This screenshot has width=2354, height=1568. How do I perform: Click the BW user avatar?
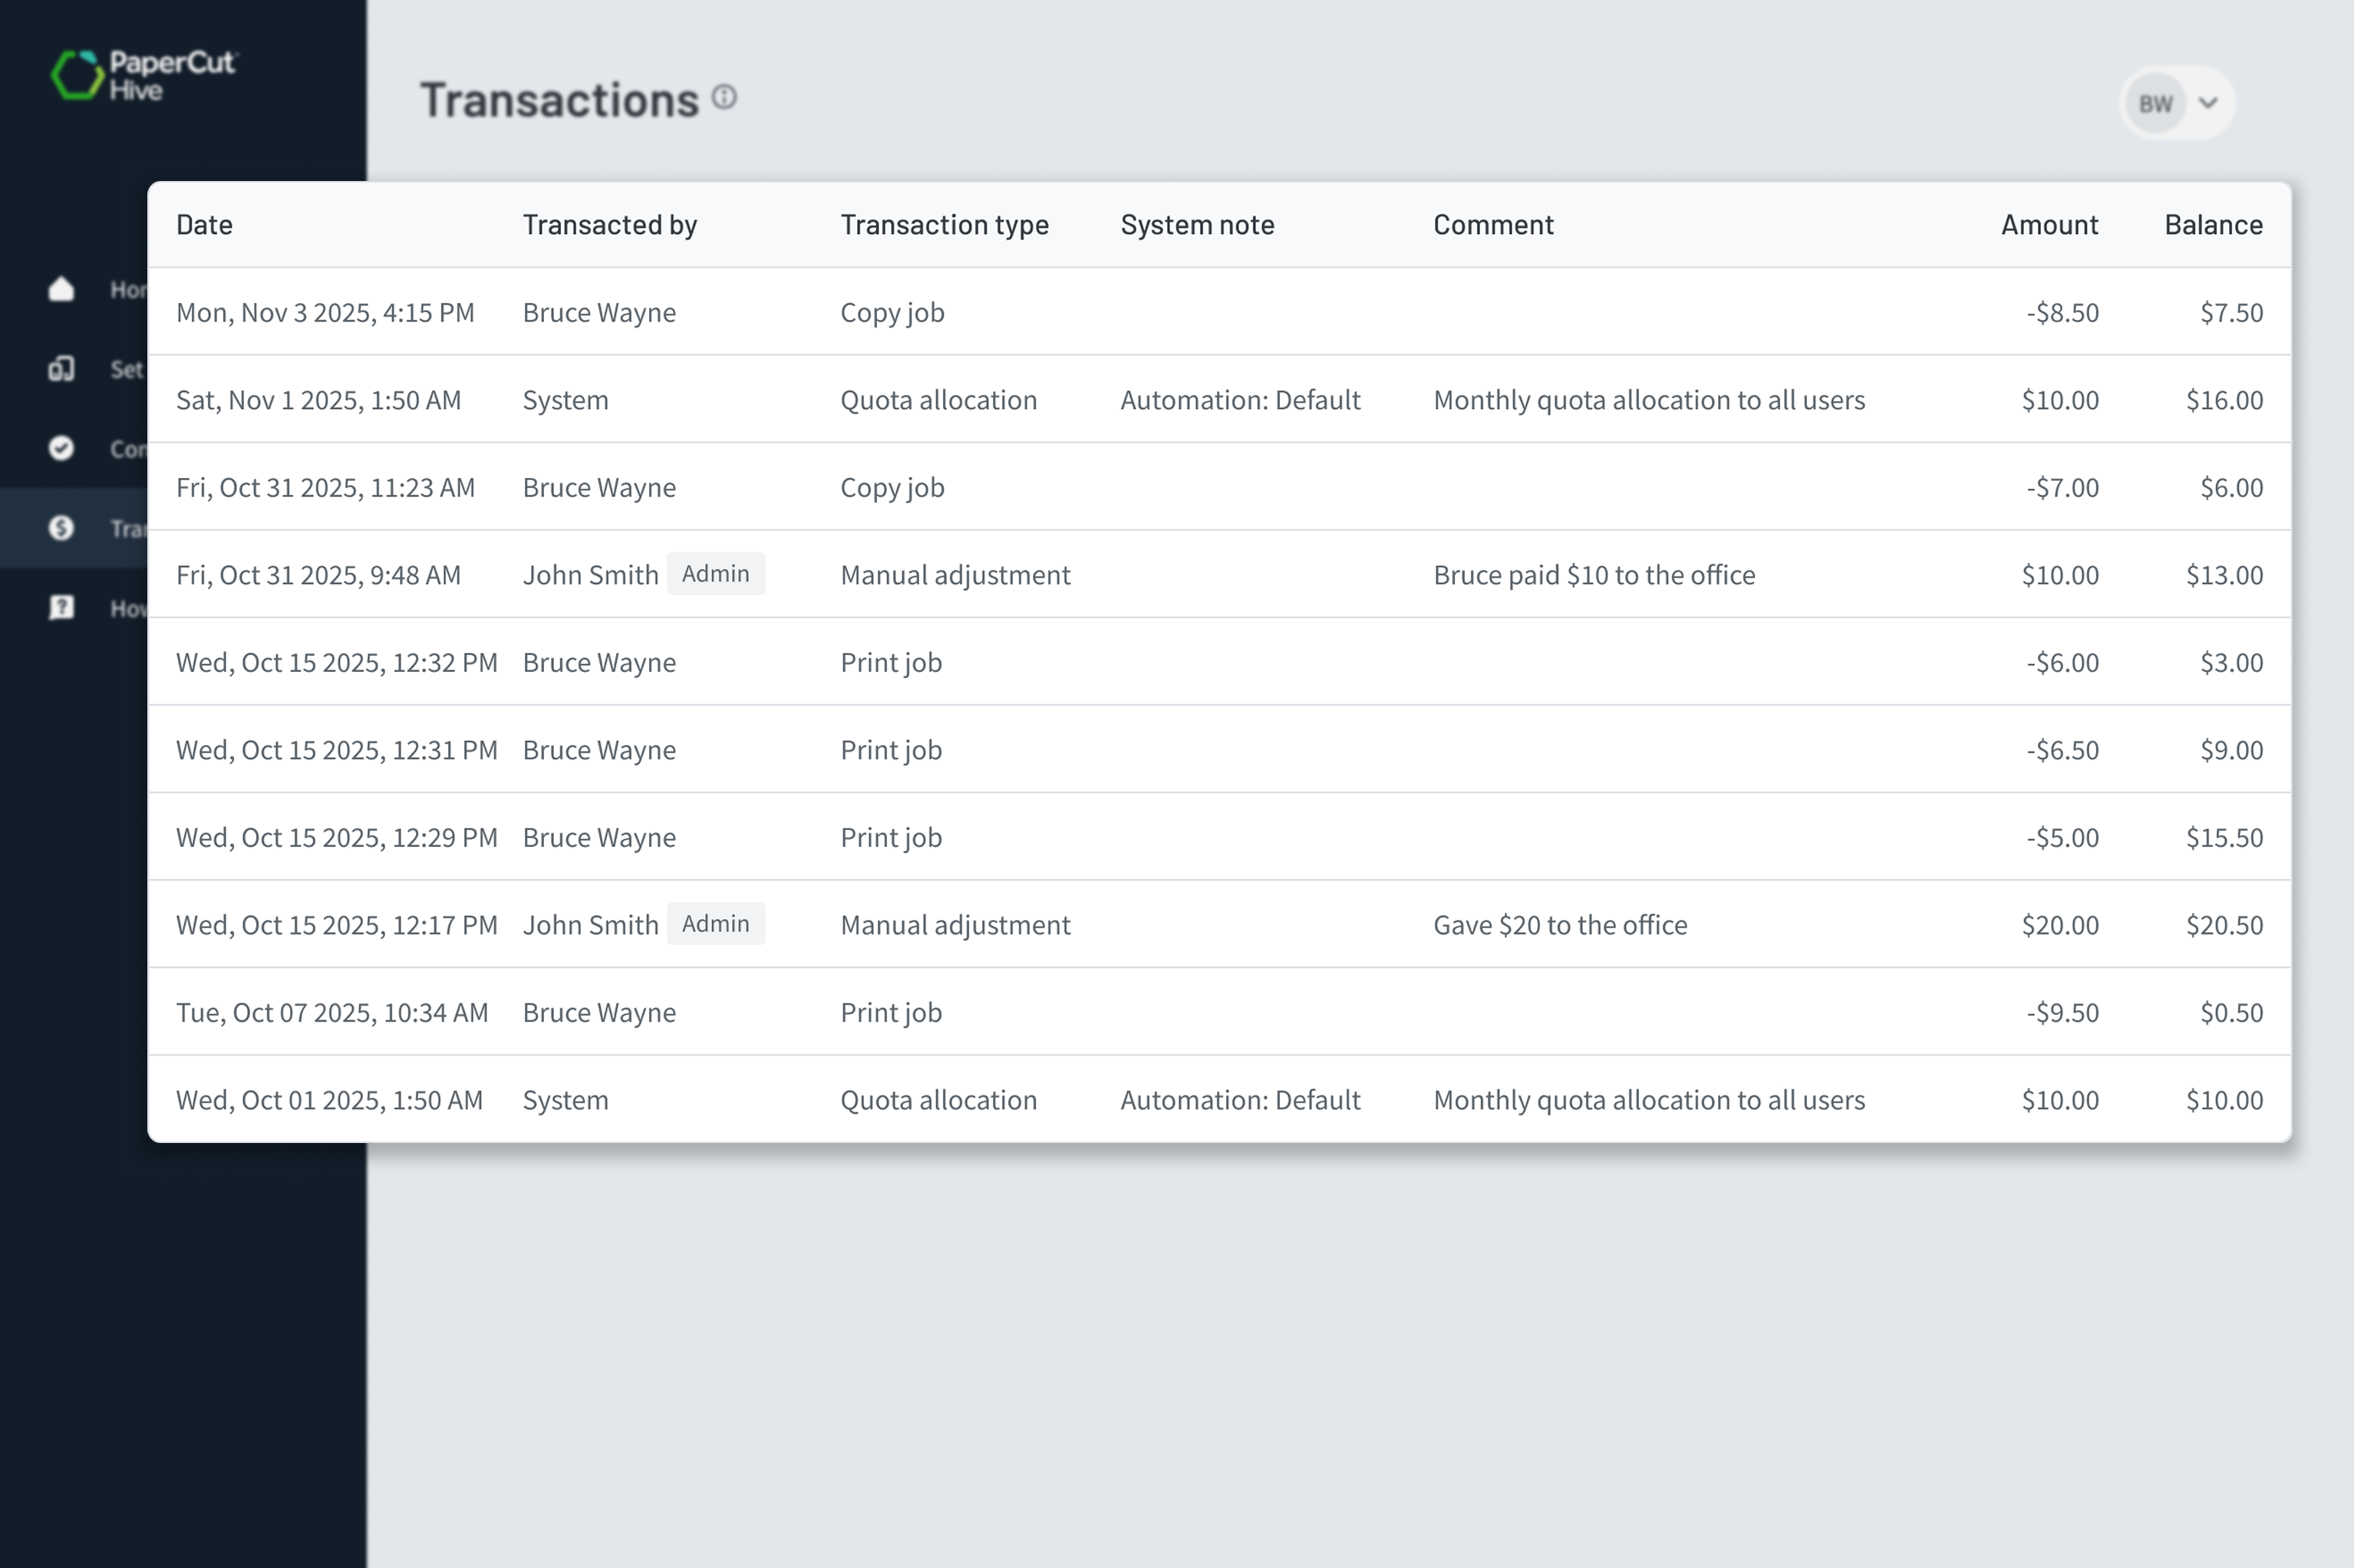(2157, 101)
